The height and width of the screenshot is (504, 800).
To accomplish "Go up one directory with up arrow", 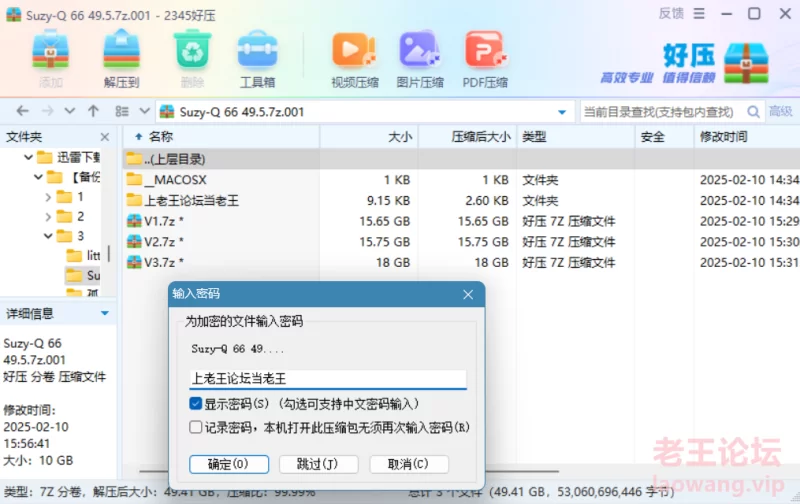I will (x=93, y=111).
